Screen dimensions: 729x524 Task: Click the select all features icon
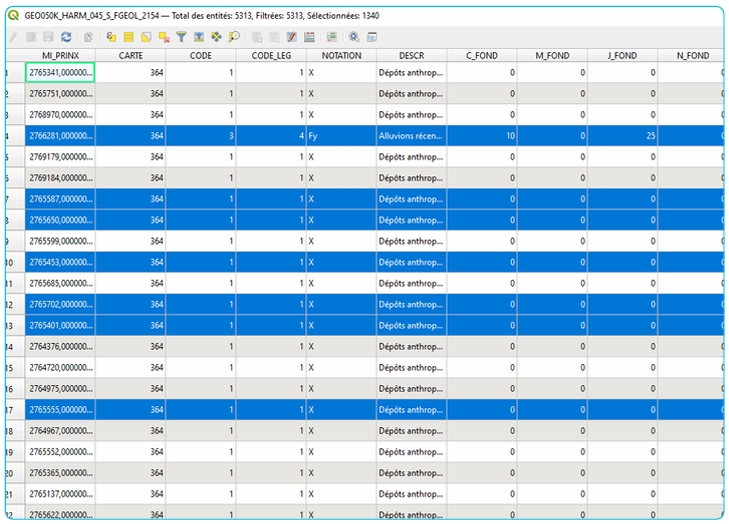click(x=129, y=37)
